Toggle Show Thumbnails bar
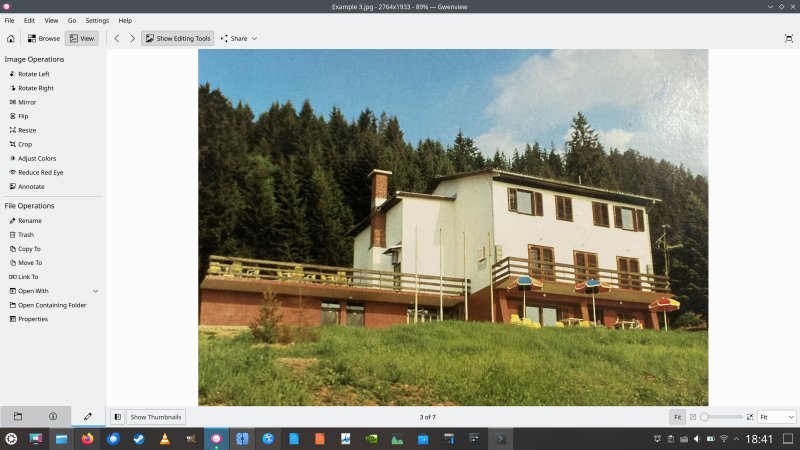 coord(156,417)
